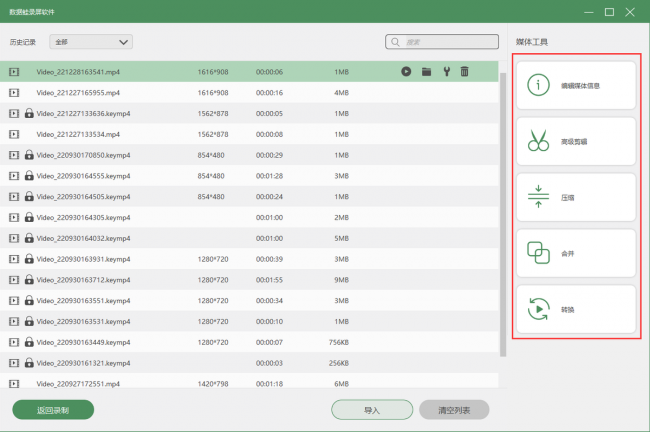Click the 1616*908 resolution of selected Video_221228163541.mp4
This screenshot has height=432, width=650.
213,72
